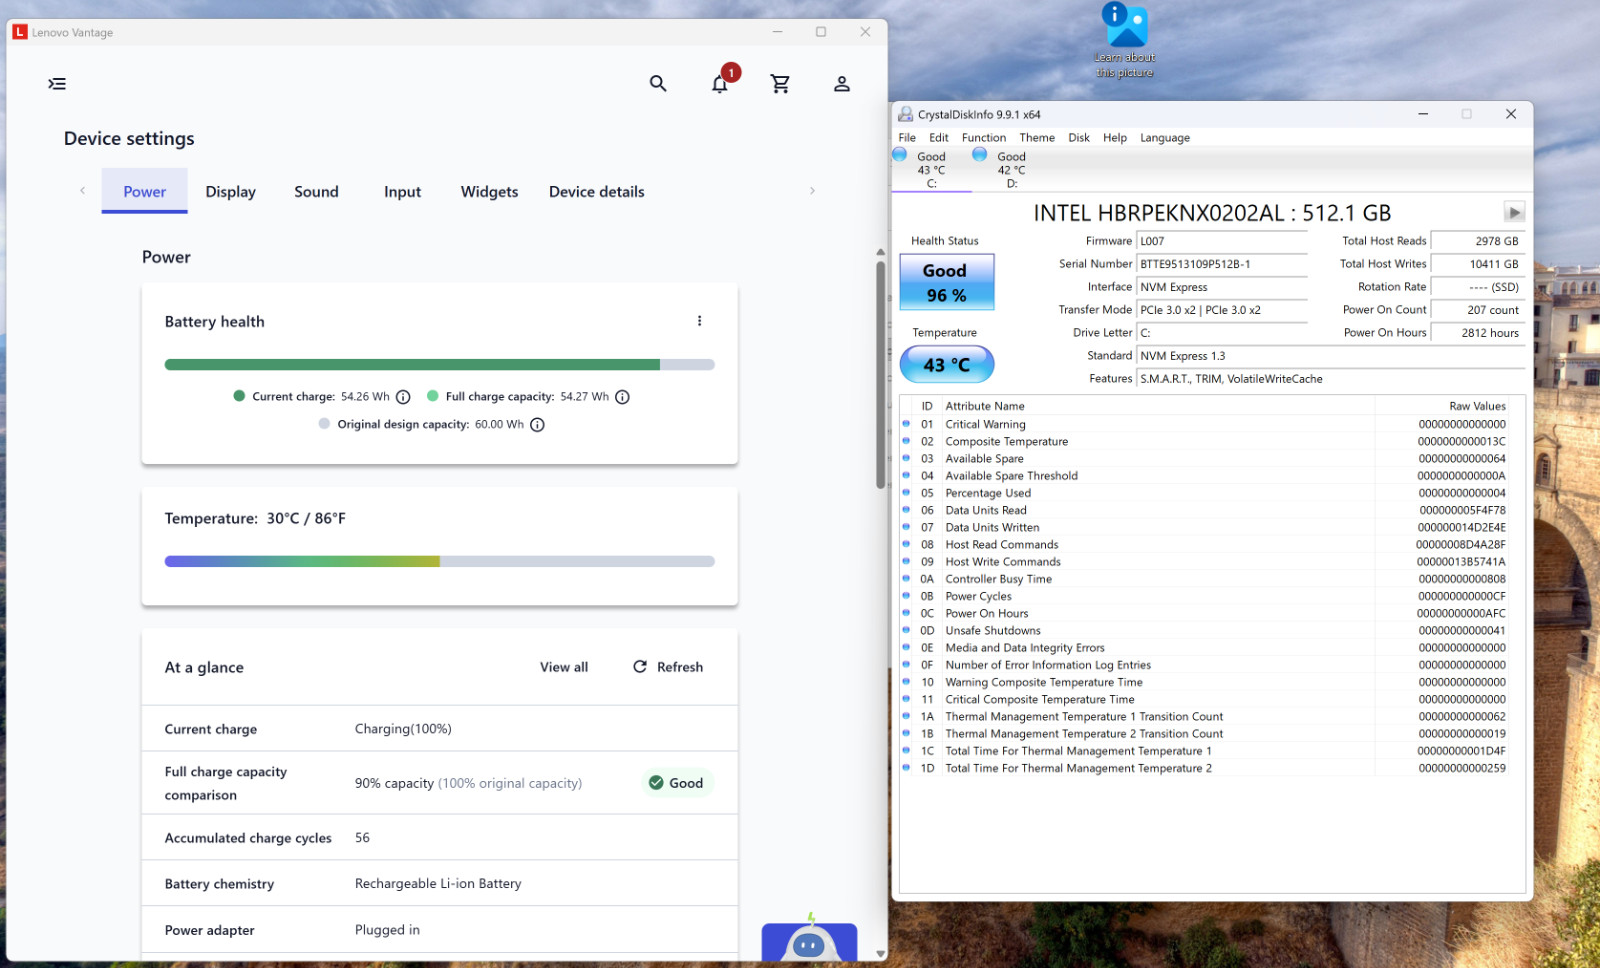Open the Lenovo Vantage navigation menu icon

(x=57, y=84)
